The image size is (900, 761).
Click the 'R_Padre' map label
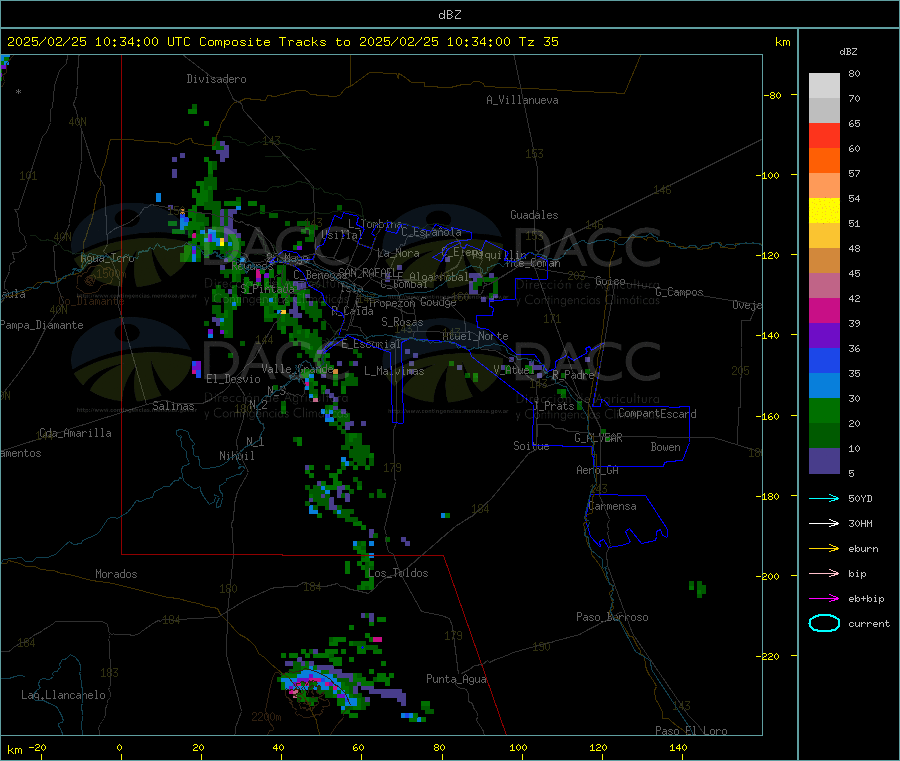tap(573, 375)
